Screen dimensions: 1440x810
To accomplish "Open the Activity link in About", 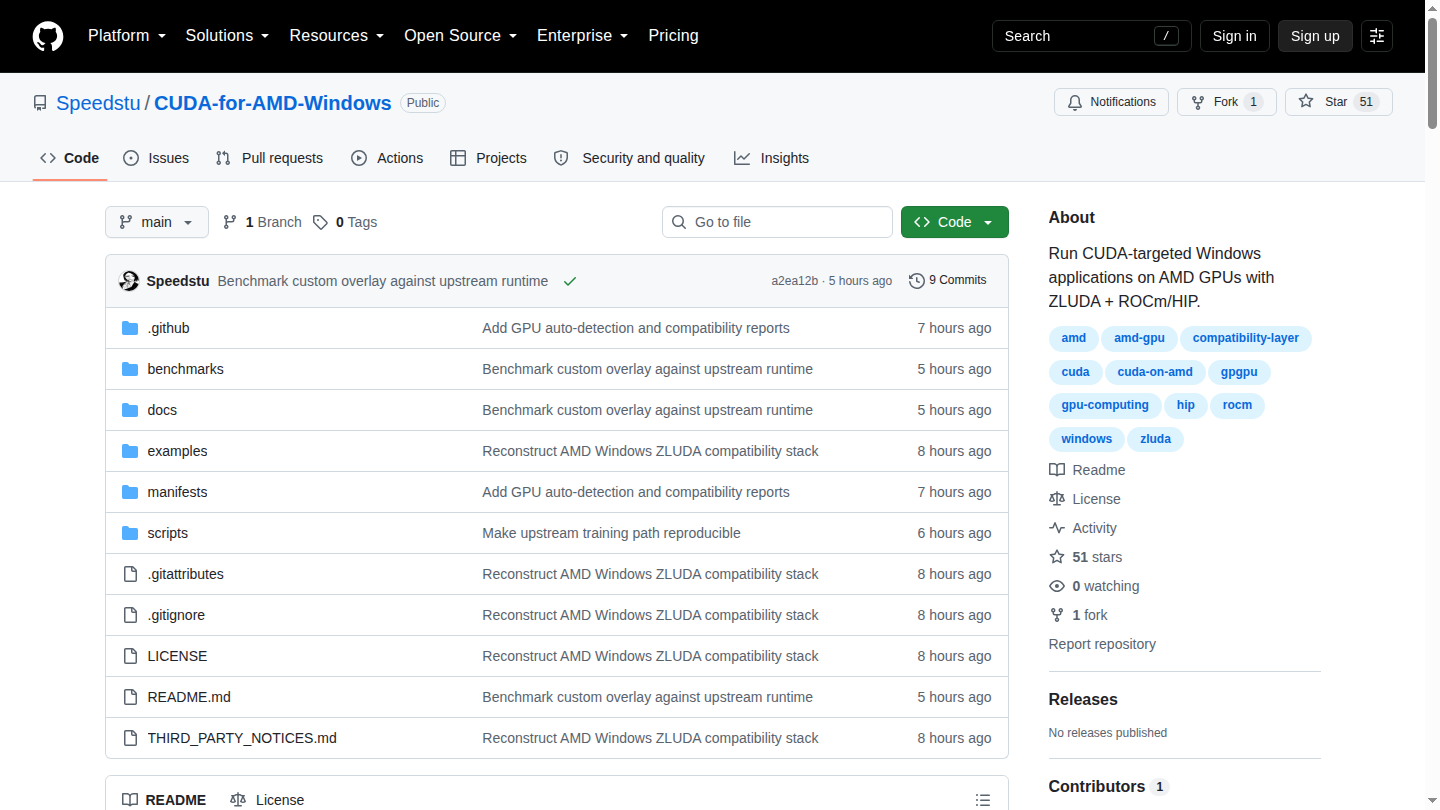I will (1083, 528).
